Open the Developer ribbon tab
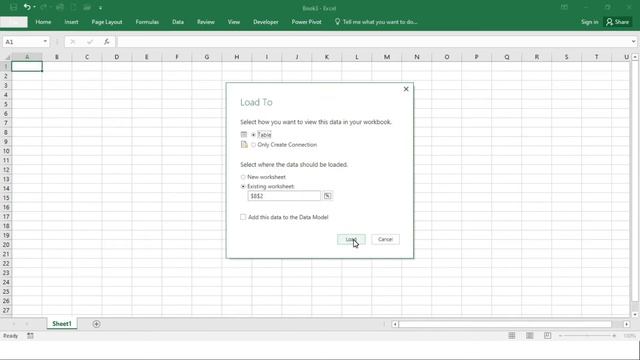The width and height of the screenshot is (640, 360). coord(266,22)
